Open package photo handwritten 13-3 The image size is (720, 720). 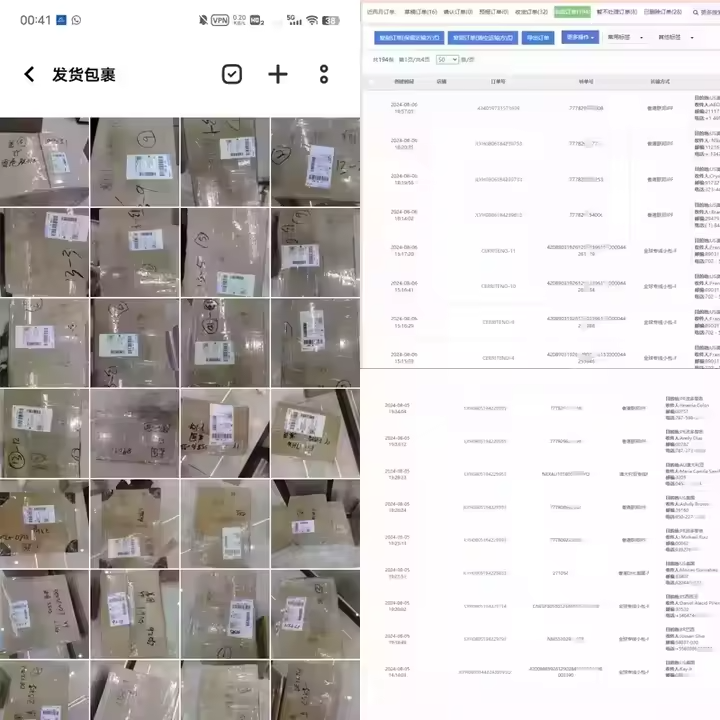[44, 252]
